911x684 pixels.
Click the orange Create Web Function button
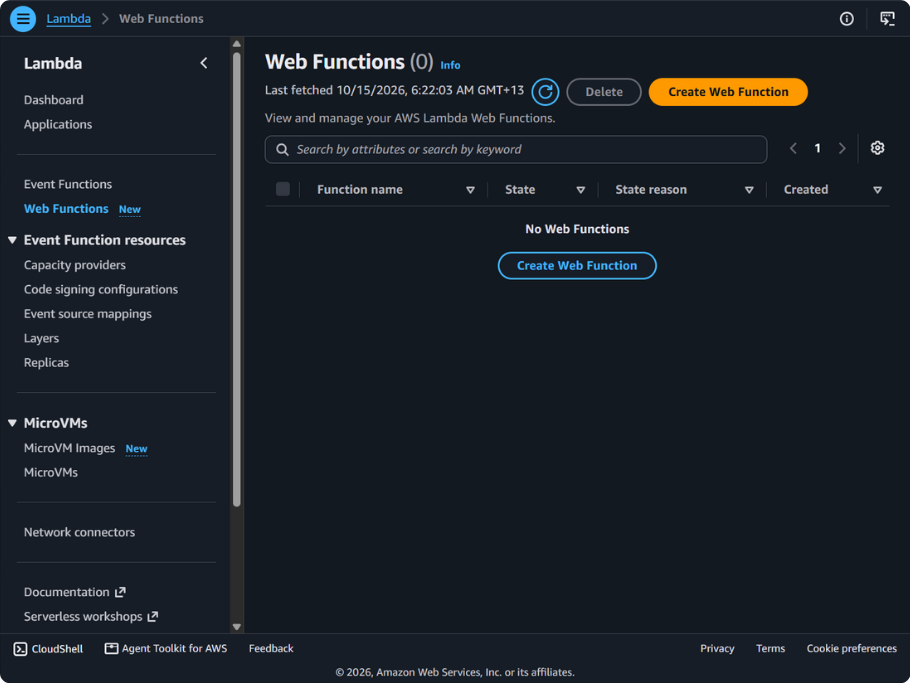728,92
